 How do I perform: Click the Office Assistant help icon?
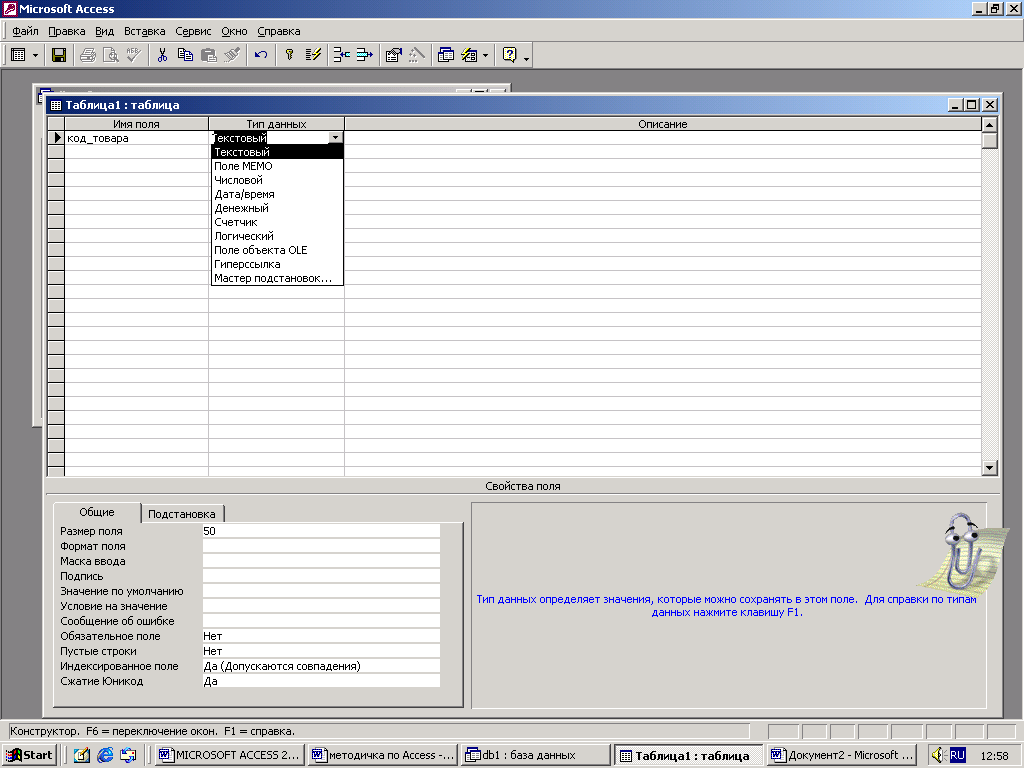(x=509, y=56)
